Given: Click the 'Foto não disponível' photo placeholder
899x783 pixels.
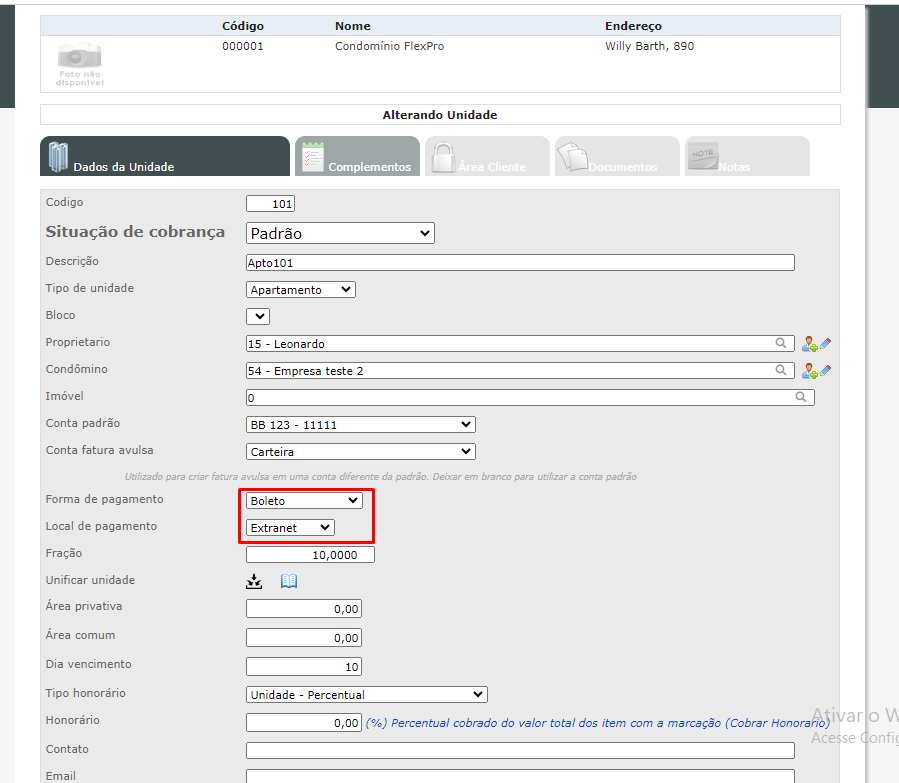Looking at the screenshot, I should click(x=80, y=64).
